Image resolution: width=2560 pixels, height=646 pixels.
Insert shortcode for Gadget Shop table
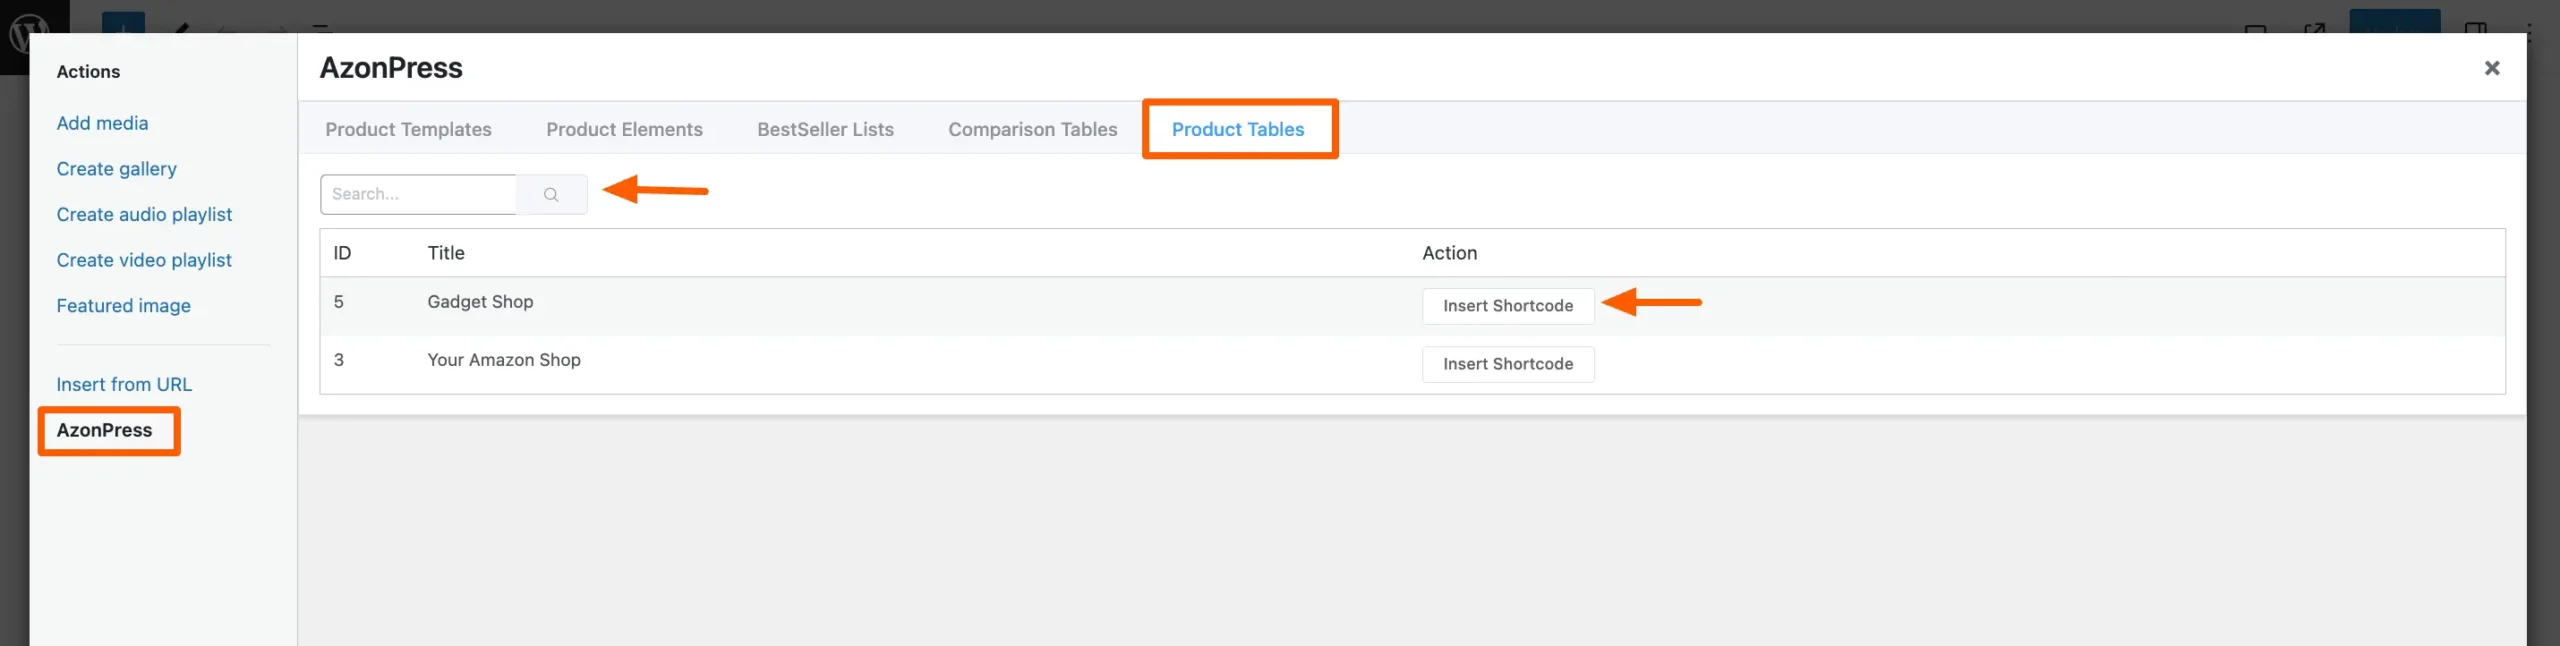[x=1508, y=306]
